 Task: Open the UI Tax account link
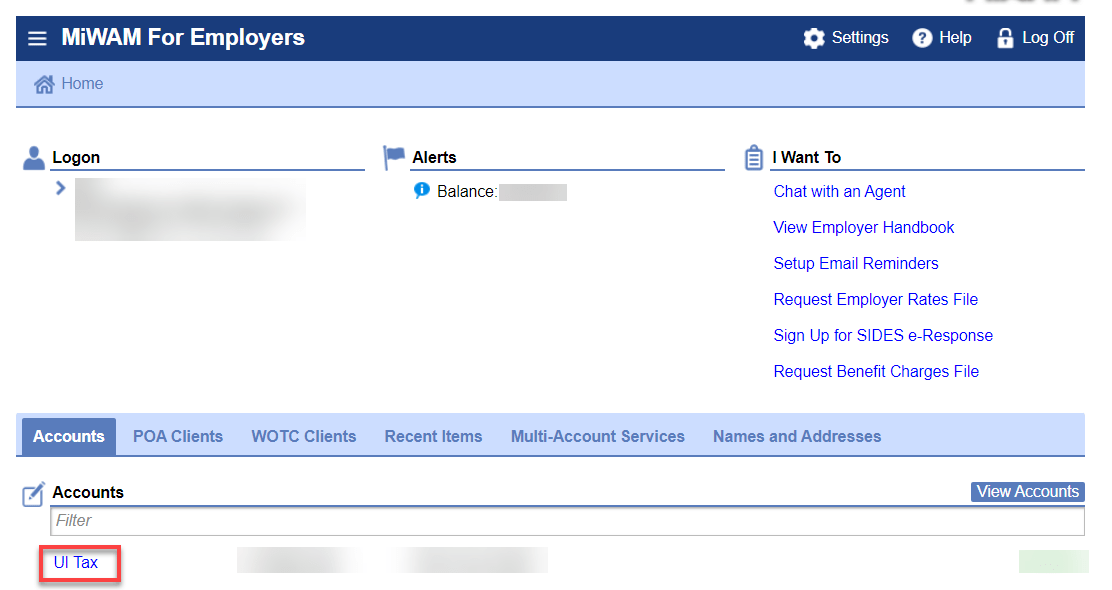click(76, 563)
